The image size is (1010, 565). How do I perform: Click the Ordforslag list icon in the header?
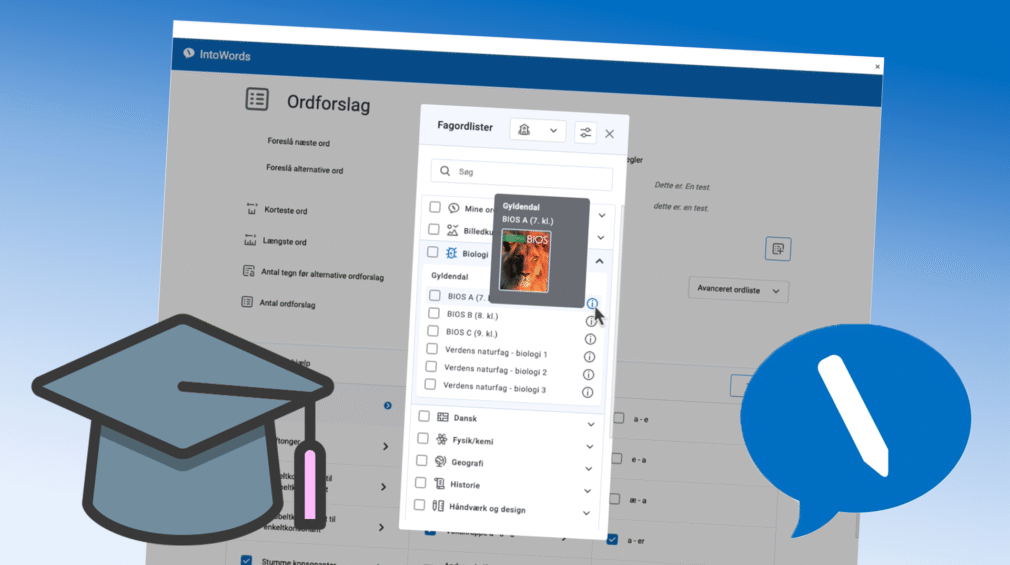point(257,99)
